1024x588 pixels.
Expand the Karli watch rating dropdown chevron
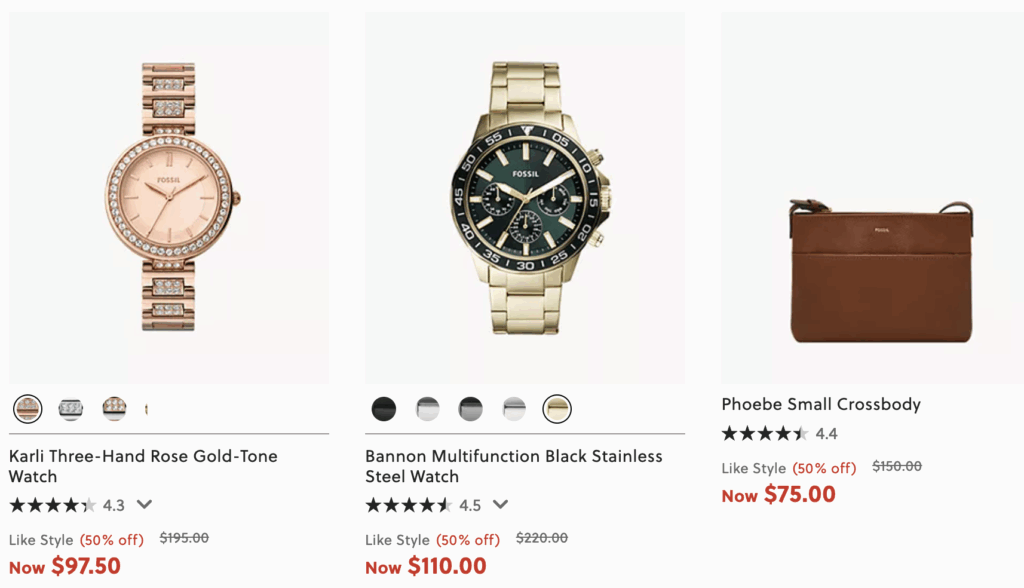[144, 505]
